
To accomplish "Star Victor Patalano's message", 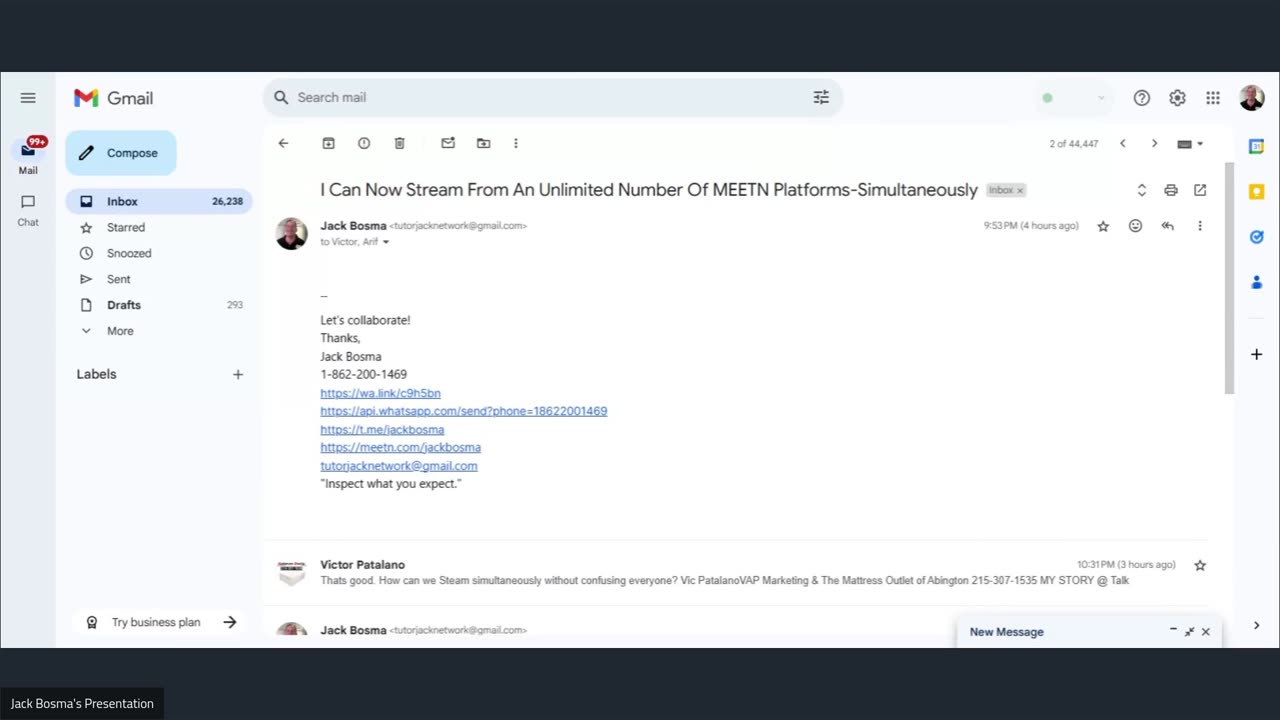I will [1200, 565].
